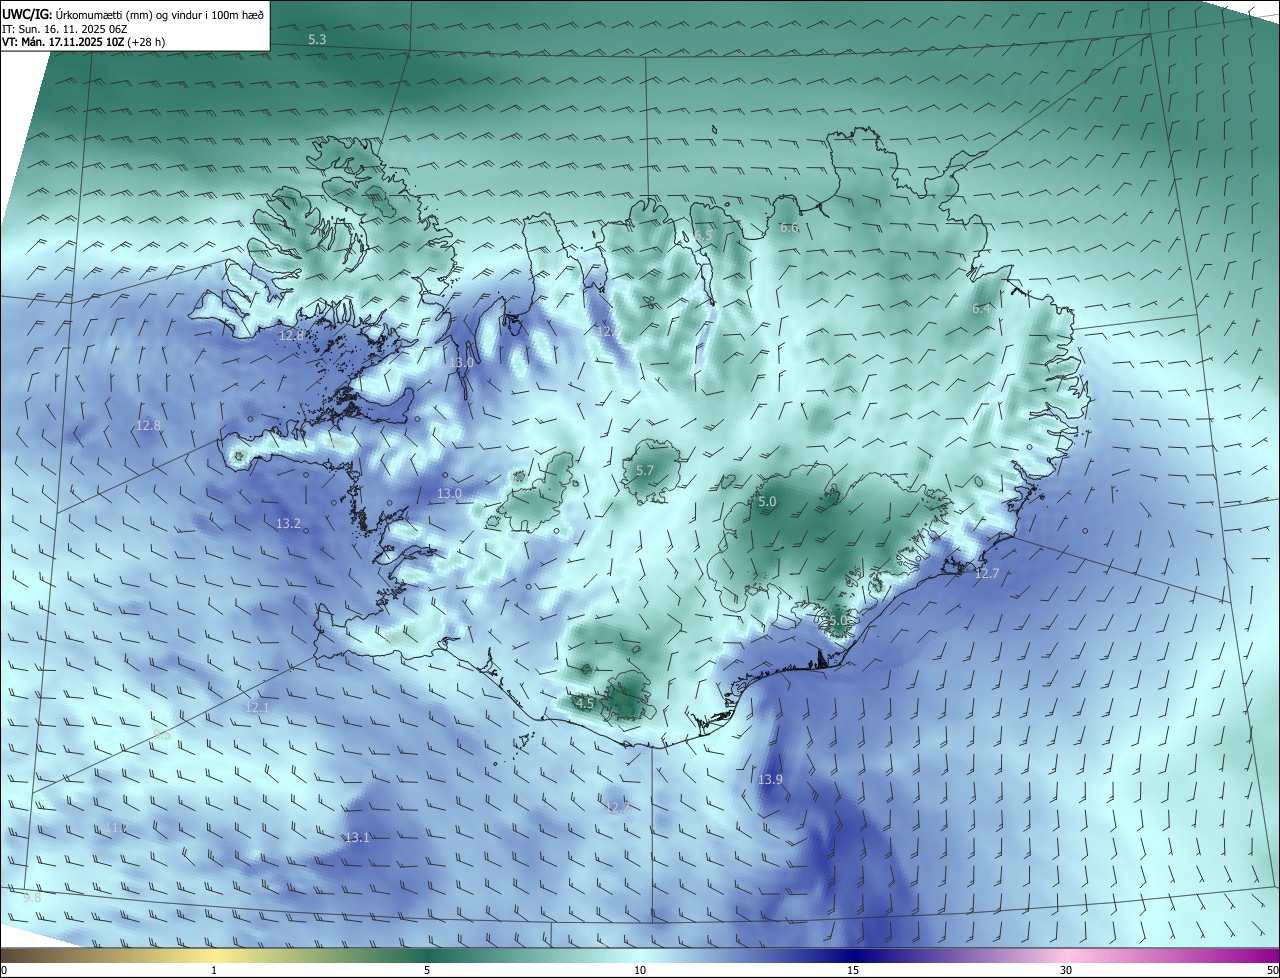Image resolution: width=1280 pixels, height=978 pixels.
Task: Click the '4.5' value label on the map
Action: (585, 703)
